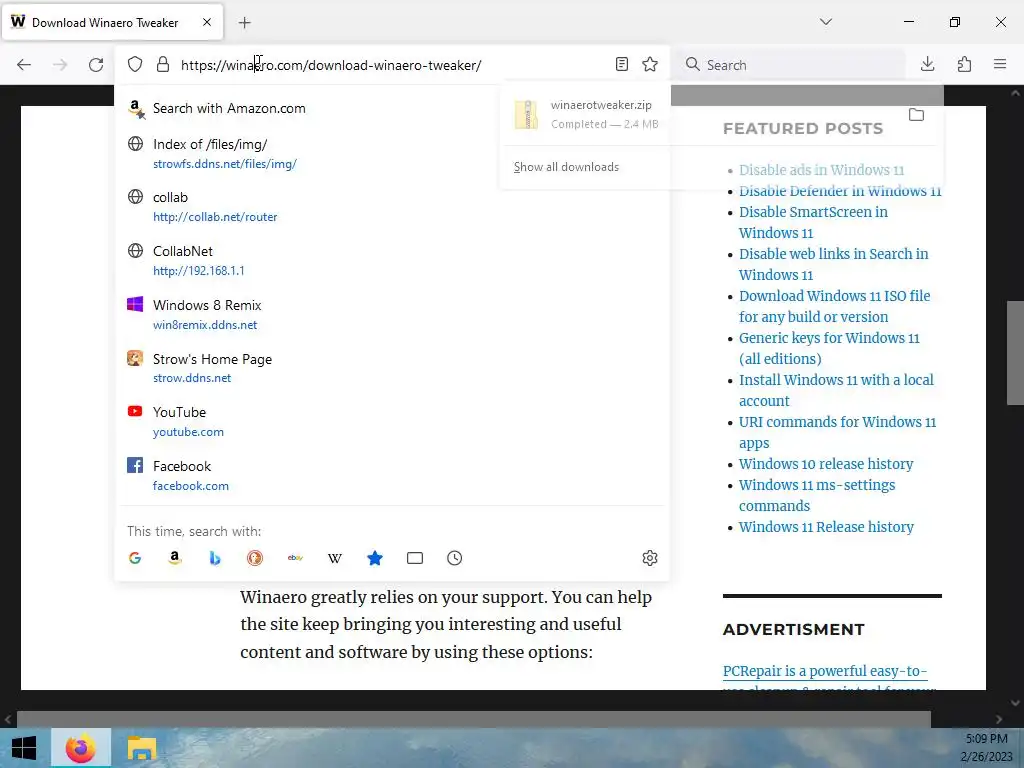Open the Downloads toolbar button
Screen dimensions: 1024x768
pos(927,64)
